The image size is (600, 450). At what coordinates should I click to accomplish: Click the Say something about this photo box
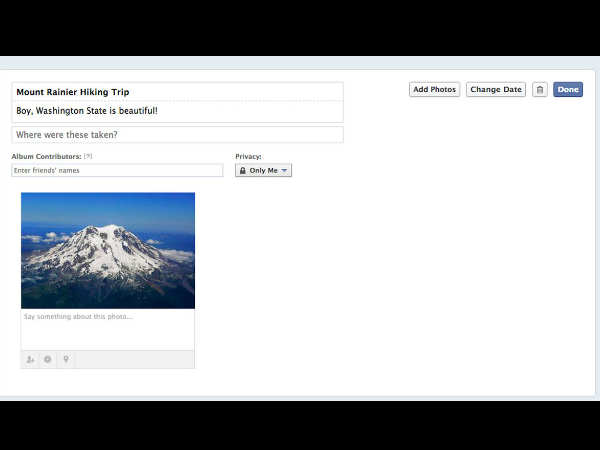(x=108, y=329)
